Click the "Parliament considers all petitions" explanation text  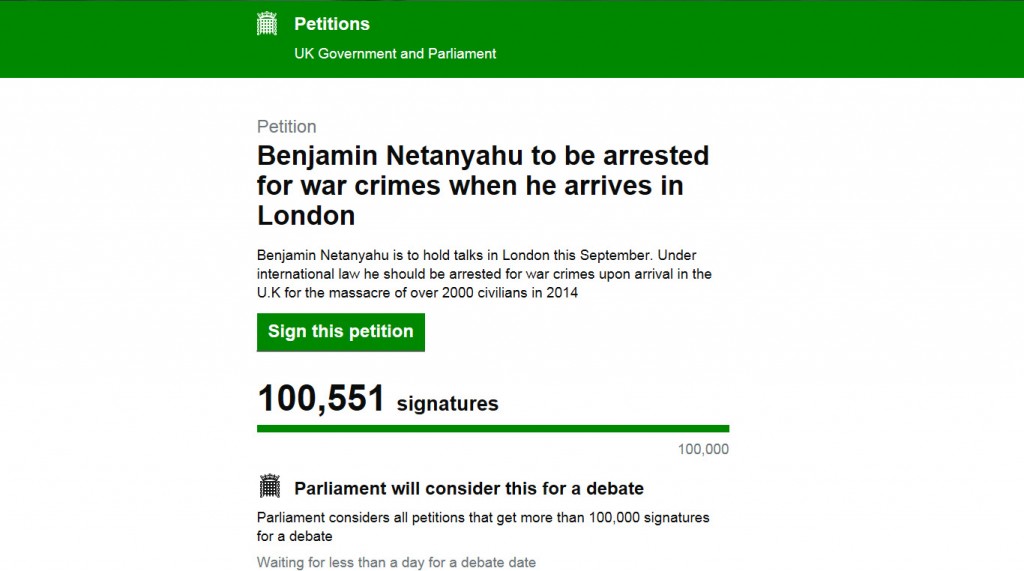click(483, 518)
